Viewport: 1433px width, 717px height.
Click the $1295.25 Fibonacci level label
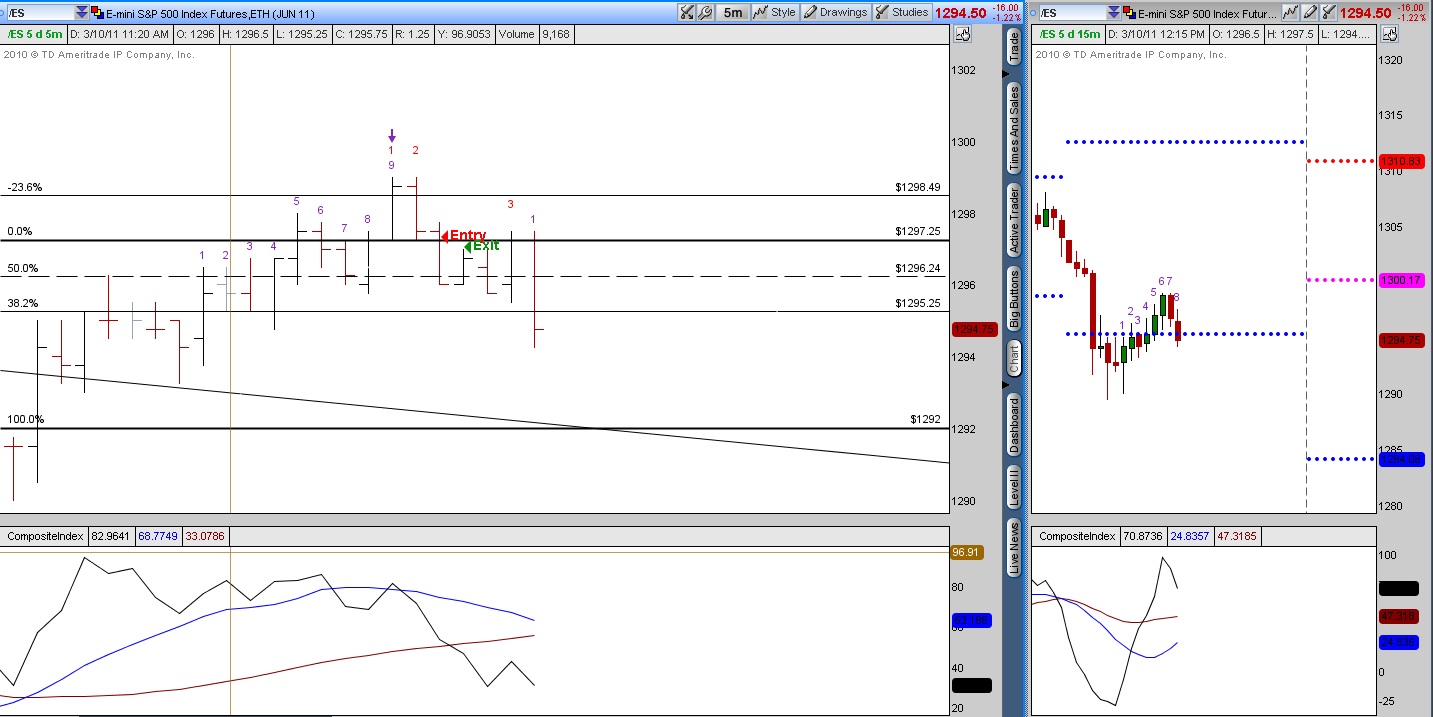(918, 303)
